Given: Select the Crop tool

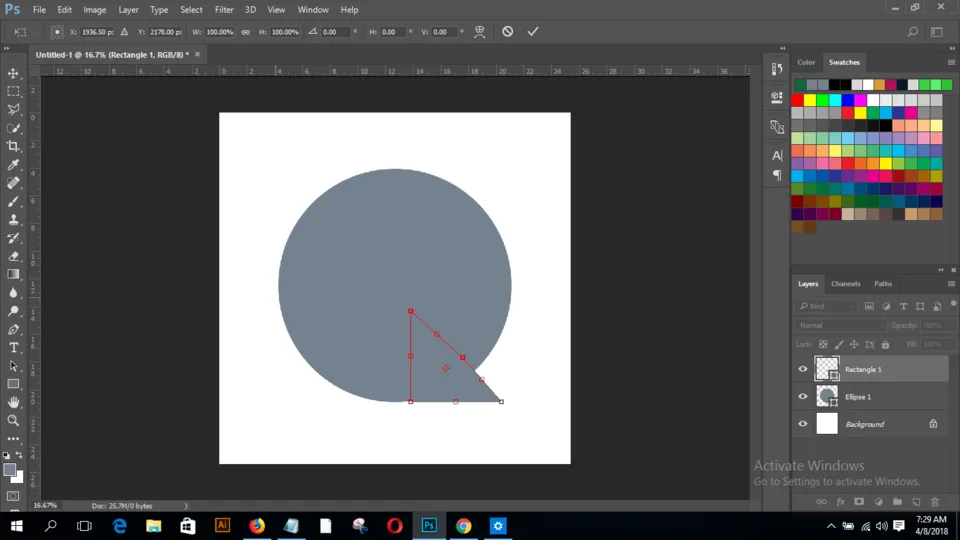Looking at the screenshot, I should [13, 146].
